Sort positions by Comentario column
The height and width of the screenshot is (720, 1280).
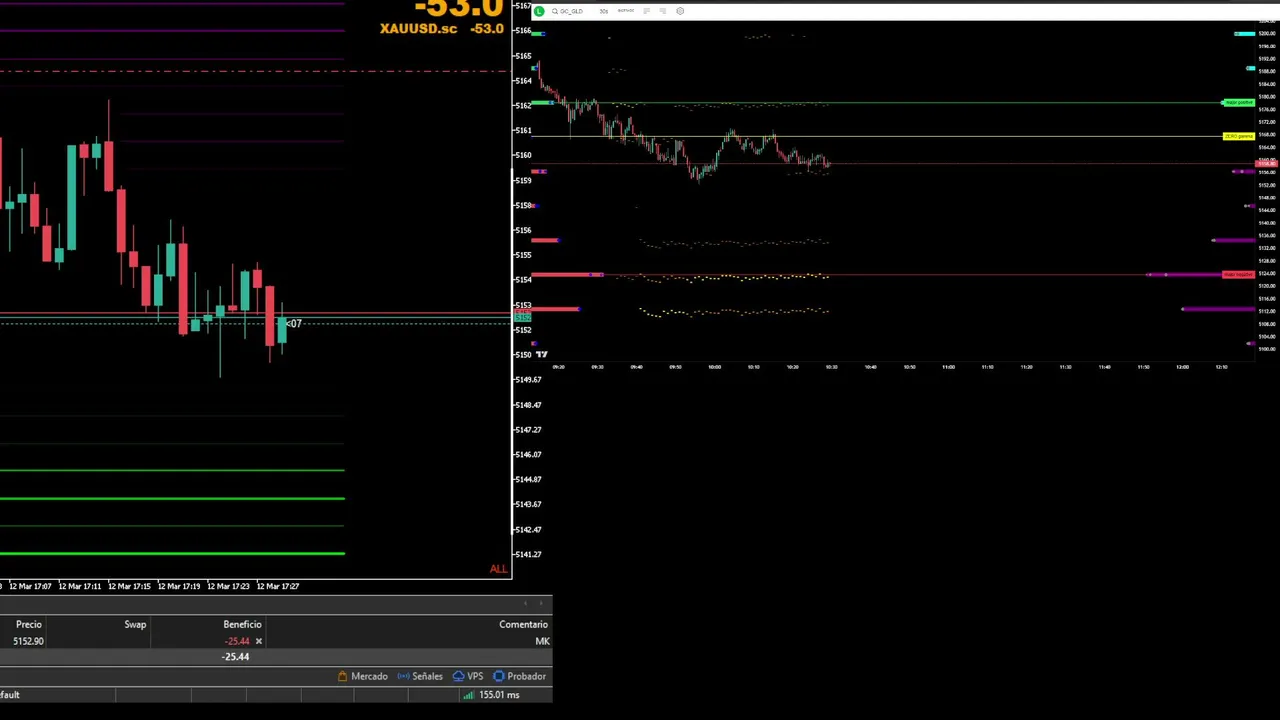tap(523, 624)
